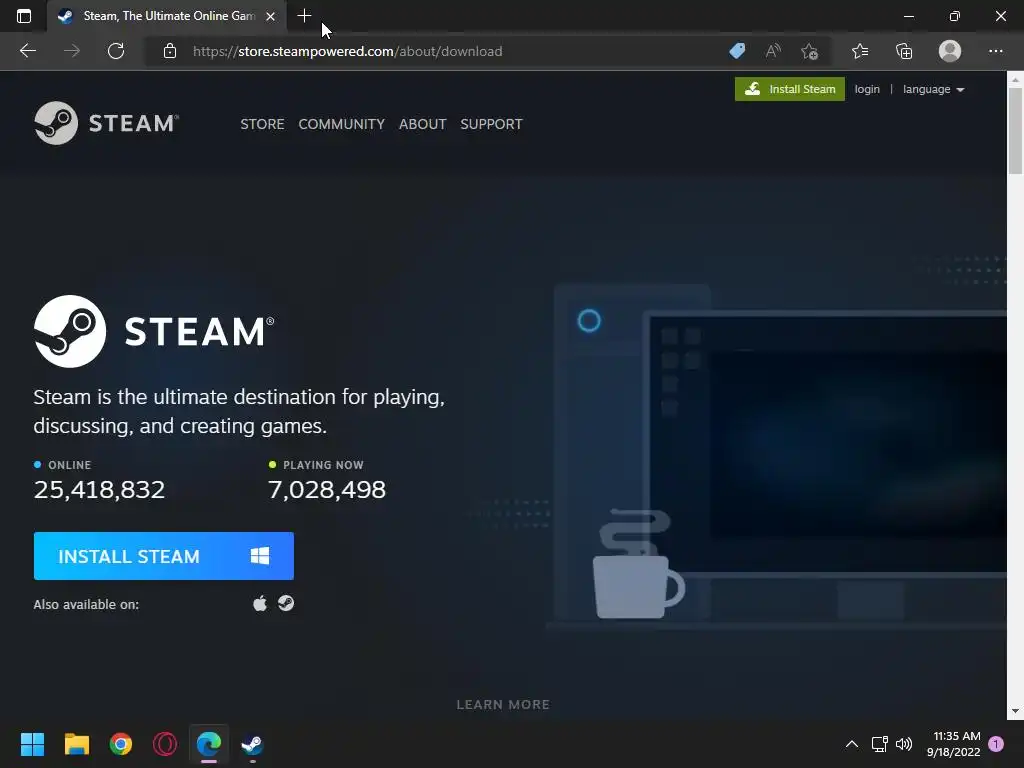
Task: Open Edge Settings and more menu
Action: coord(995,51)
